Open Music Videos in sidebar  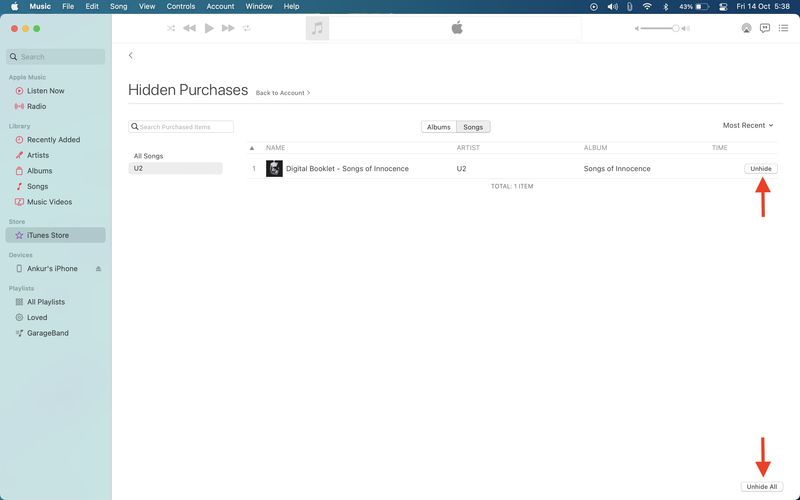[49, 202]
